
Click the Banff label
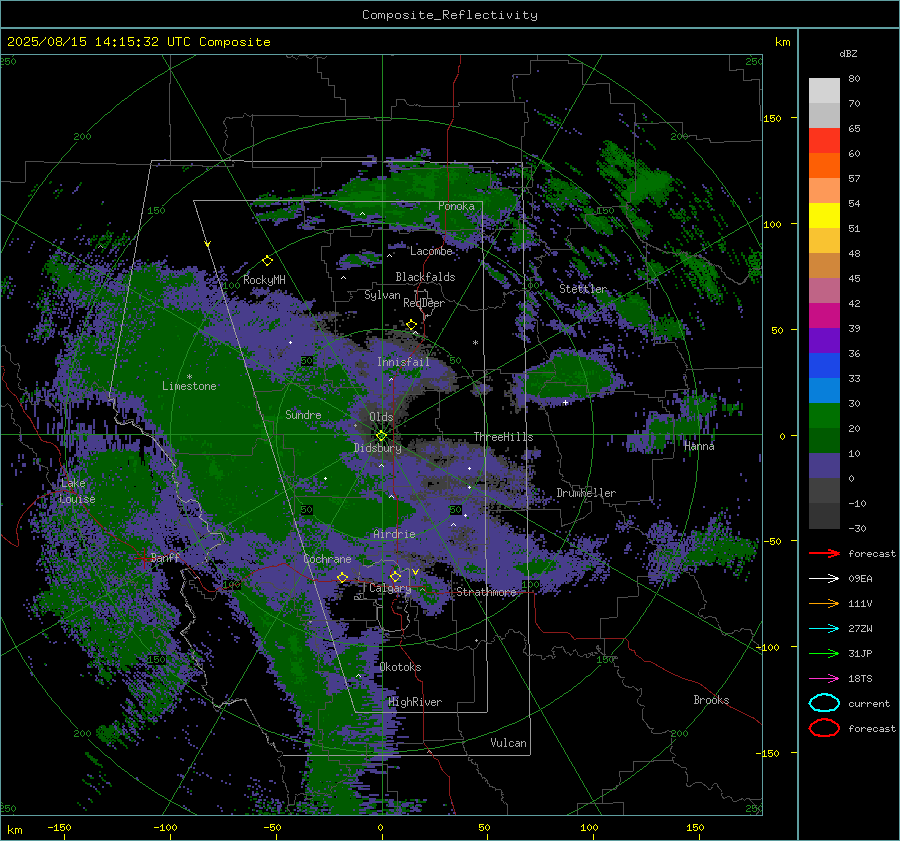pos(165,557)
